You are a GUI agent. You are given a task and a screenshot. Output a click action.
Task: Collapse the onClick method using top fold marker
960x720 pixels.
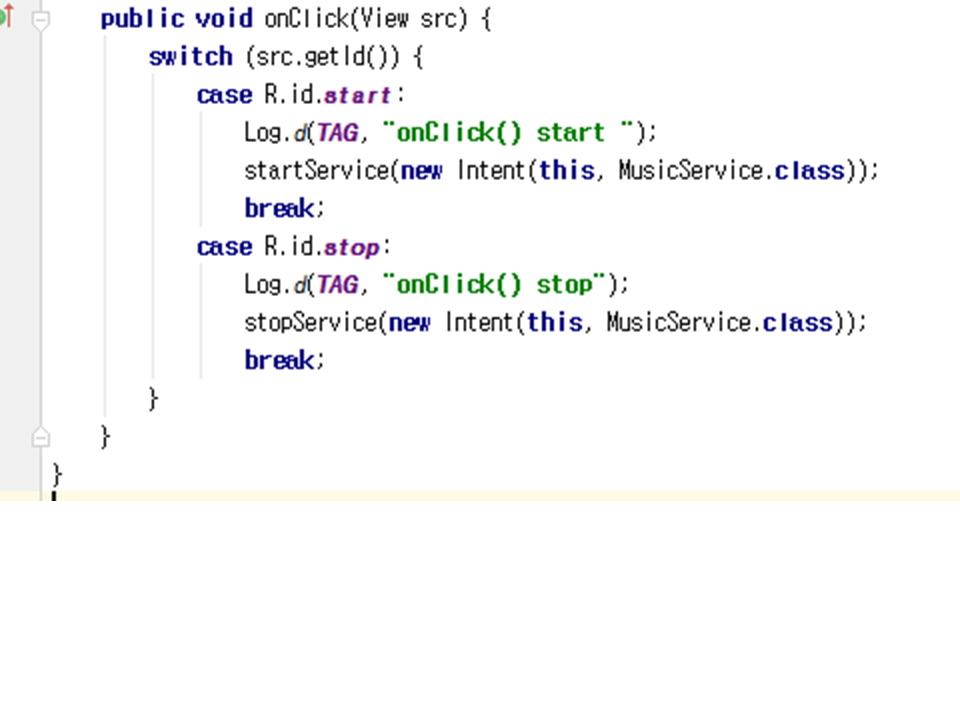point(40,20)
